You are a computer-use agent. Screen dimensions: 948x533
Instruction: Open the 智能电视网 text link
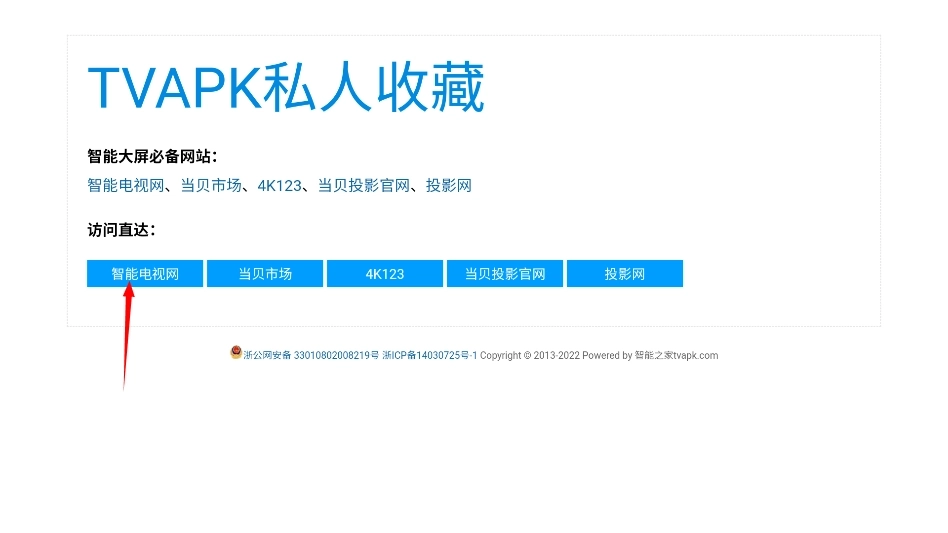pos(125,185)
